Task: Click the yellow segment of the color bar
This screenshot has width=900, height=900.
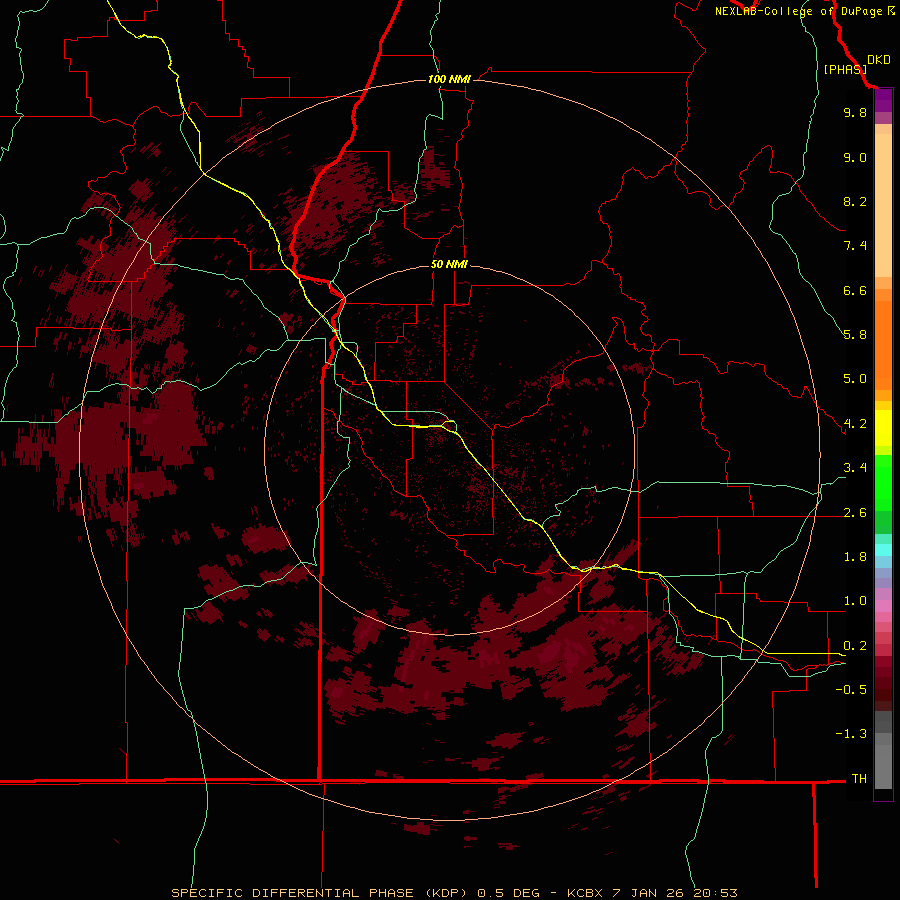Action: 883,428
